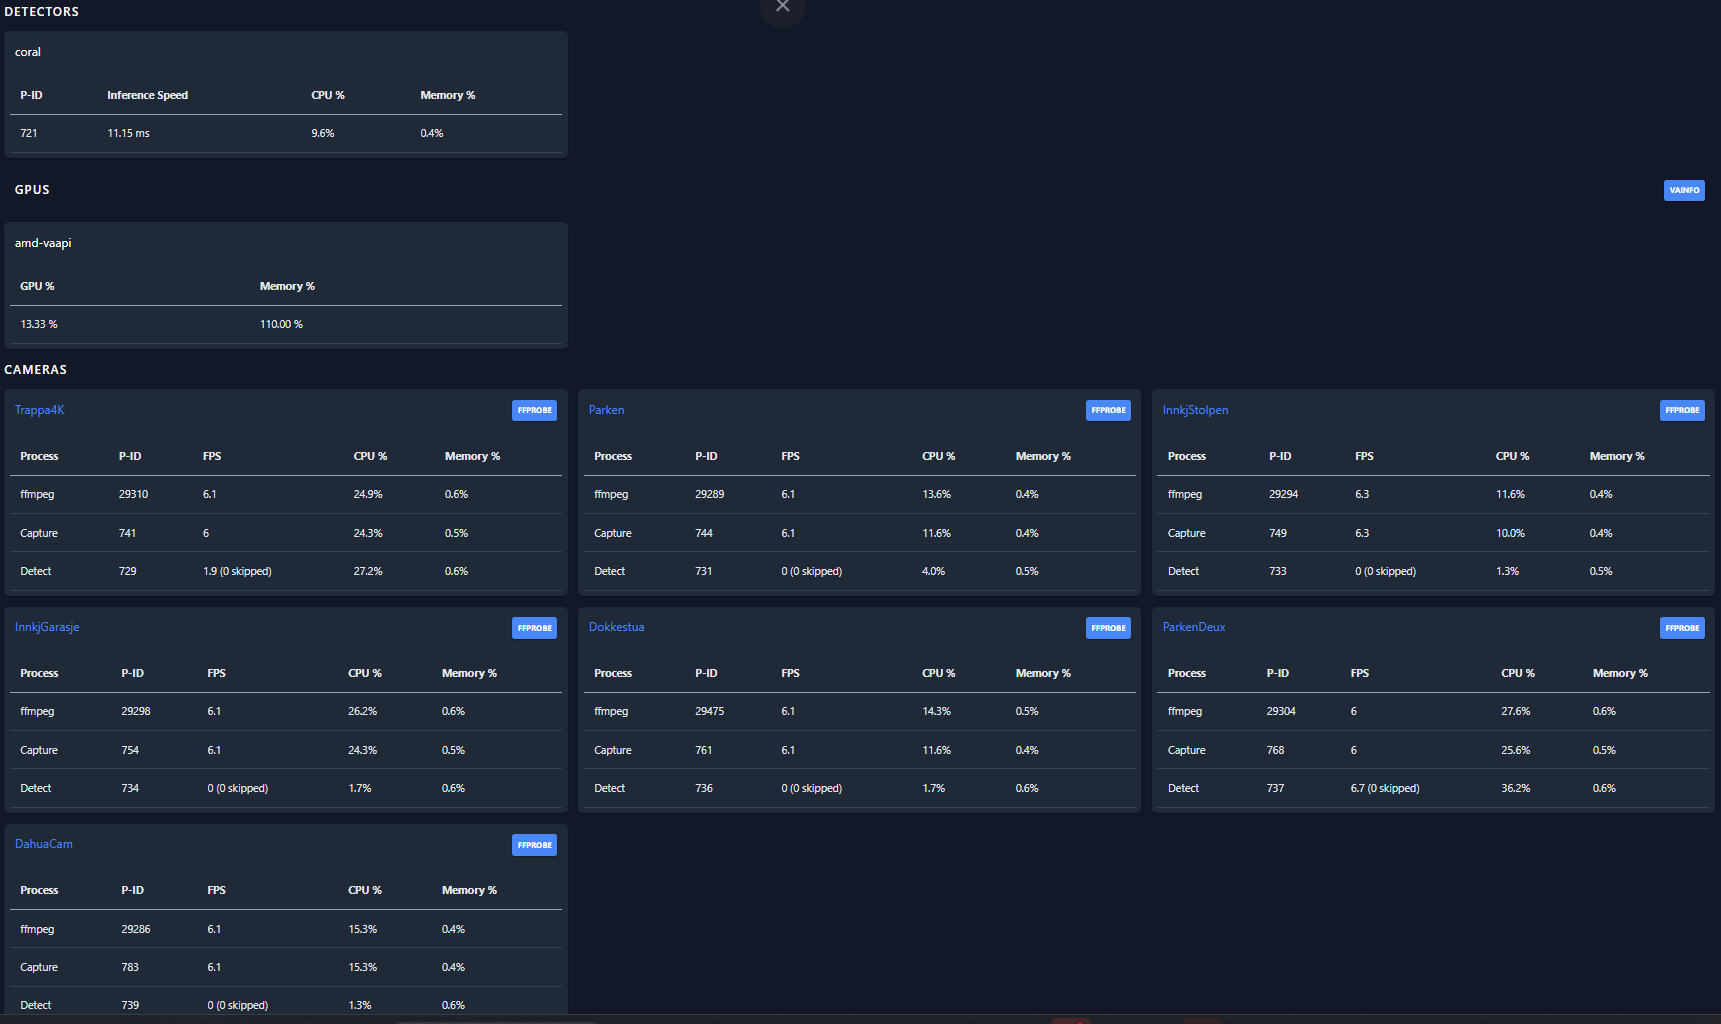Select the Detect process row under Trappa4K
This screenshot has height=1024, width=1721.
tap(285, 571)
